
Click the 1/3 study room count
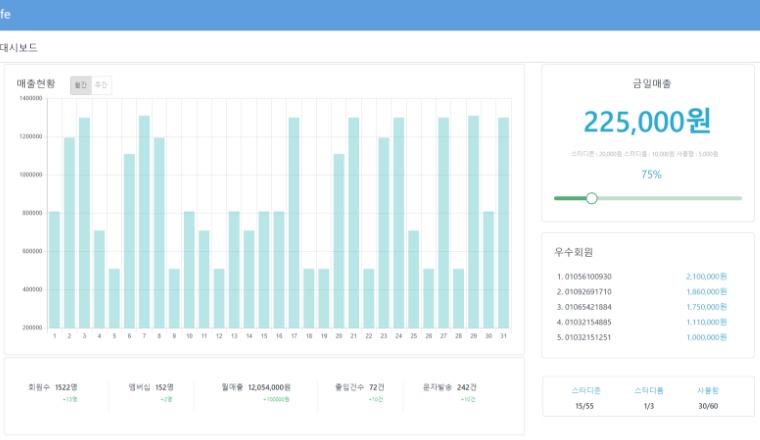649,406
